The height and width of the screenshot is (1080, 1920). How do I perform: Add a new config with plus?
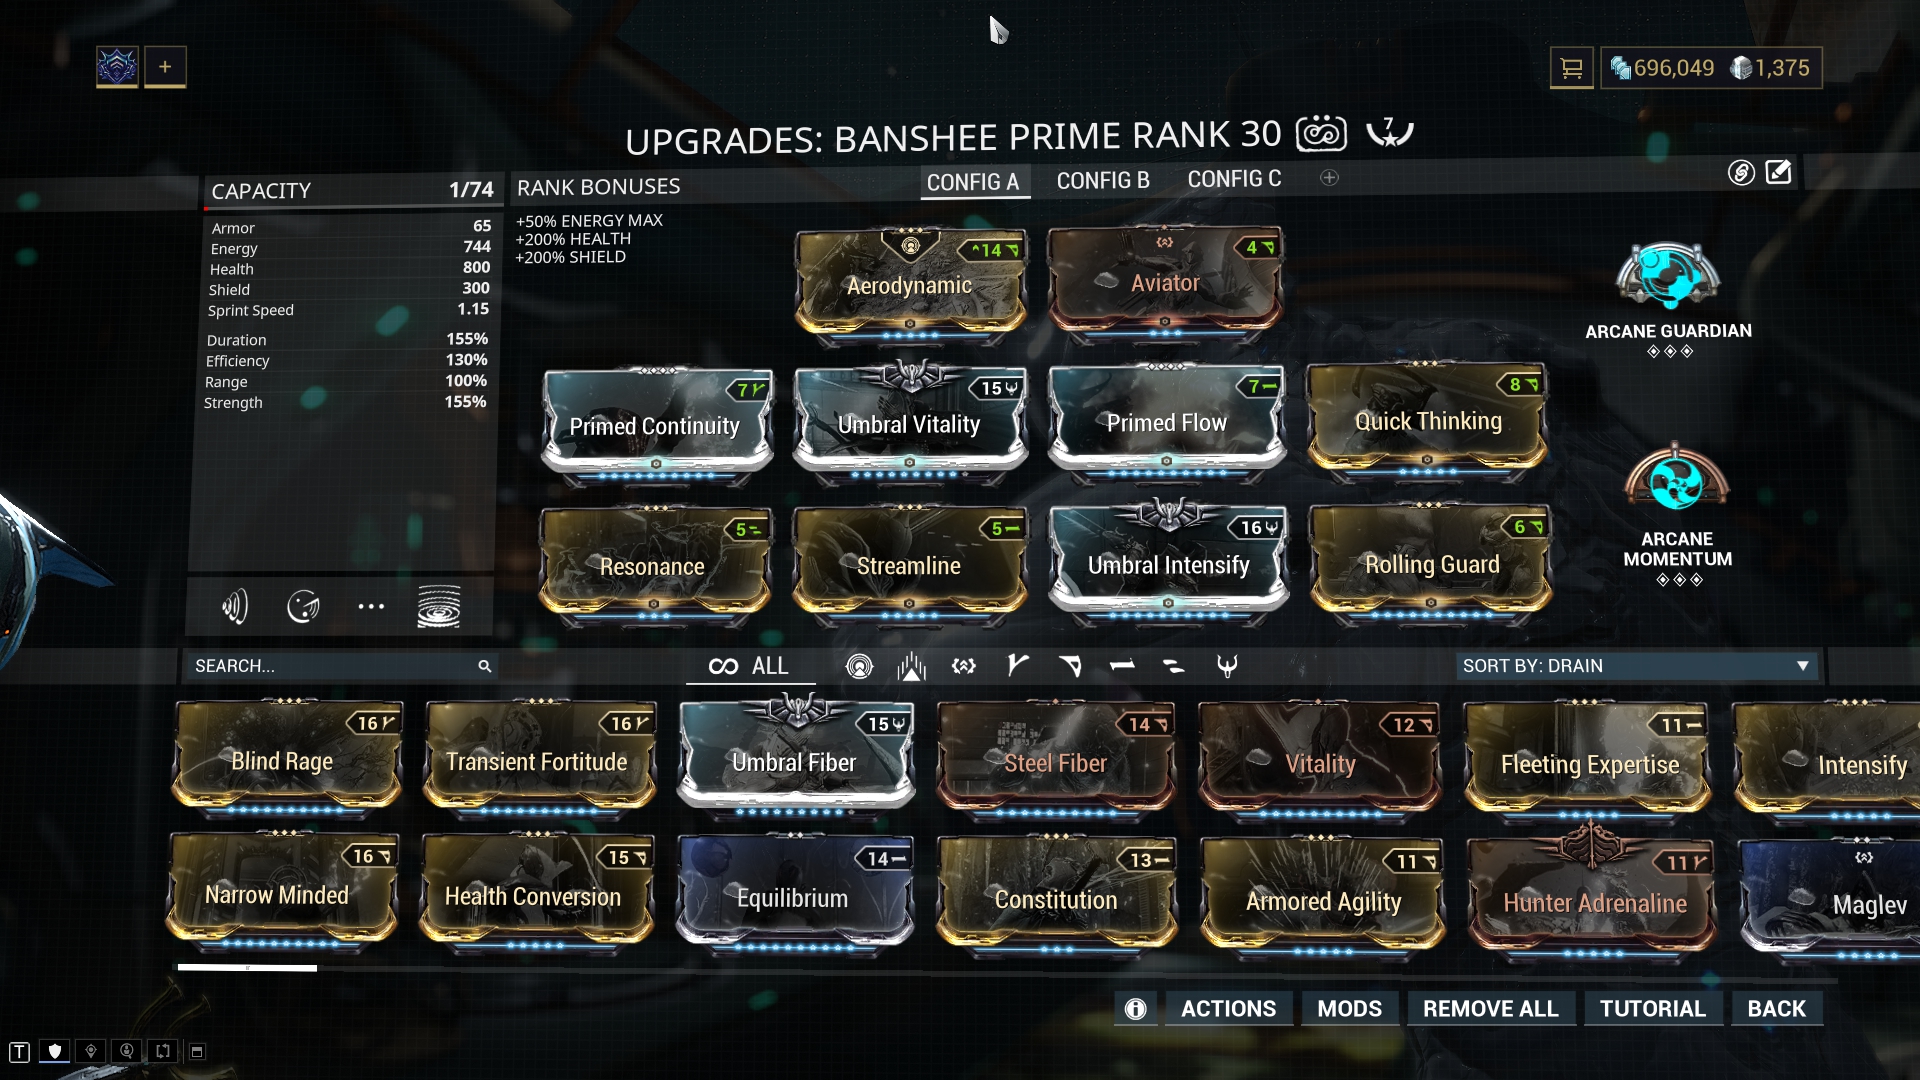(1329, 178)
